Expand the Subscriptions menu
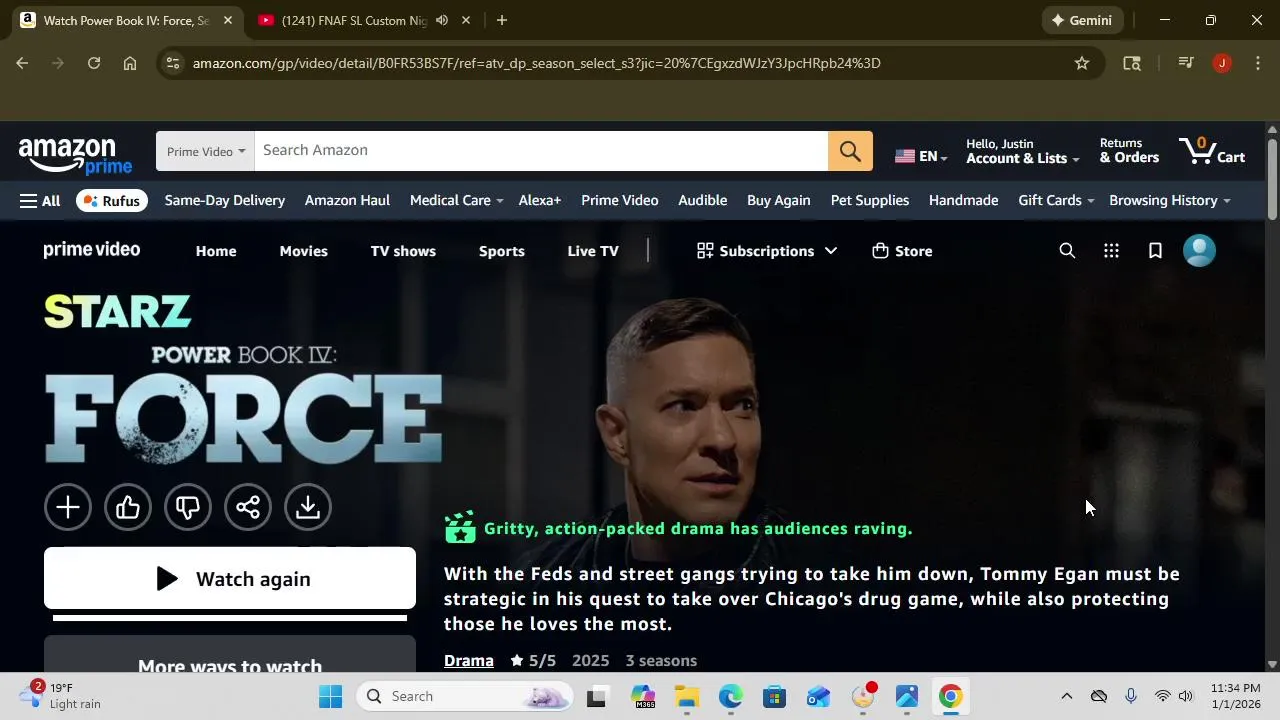 click(x=767, y=251)
